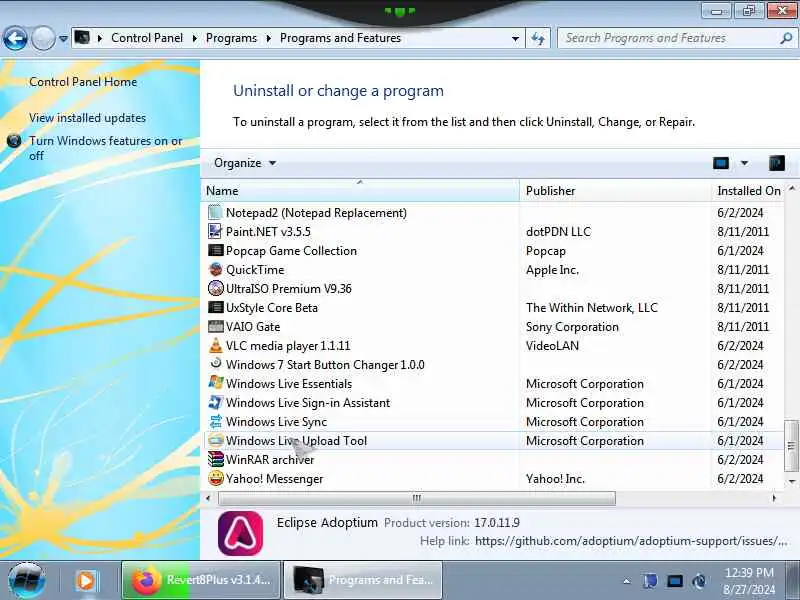
Task: Select Windows 7 Start Button Changer icon
Action: pyautogui.click(x=215, y=364)
